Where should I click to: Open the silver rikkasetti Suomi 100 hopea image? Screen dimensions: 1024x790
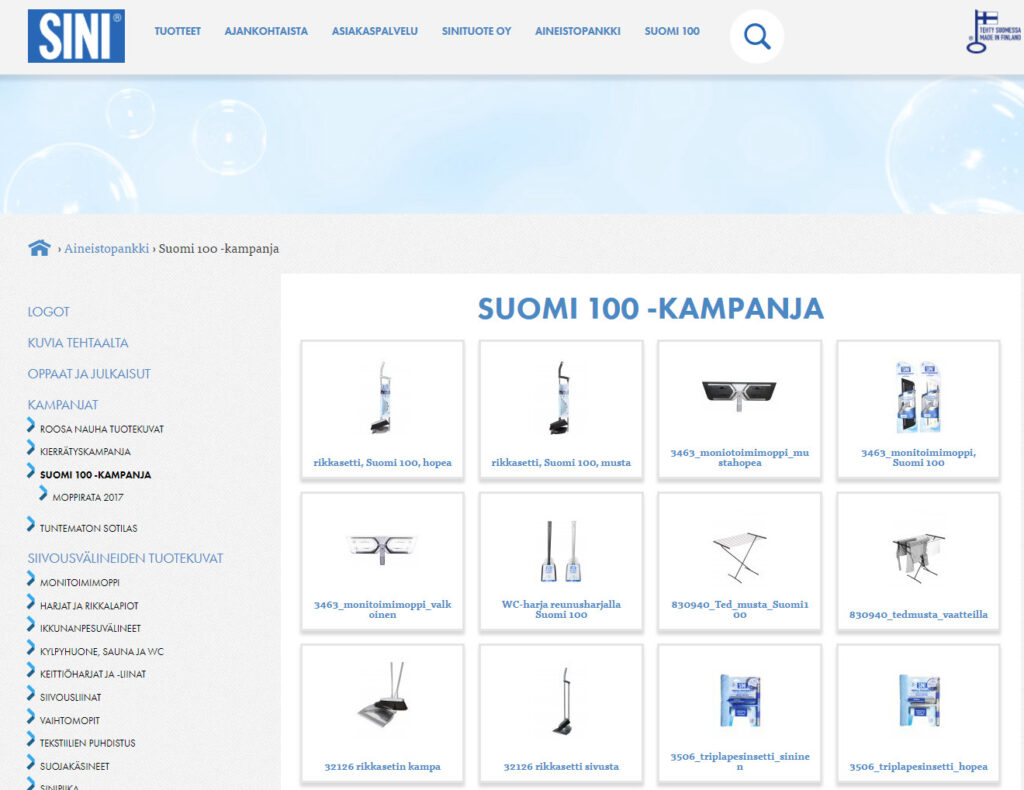(x=382, y=398)
